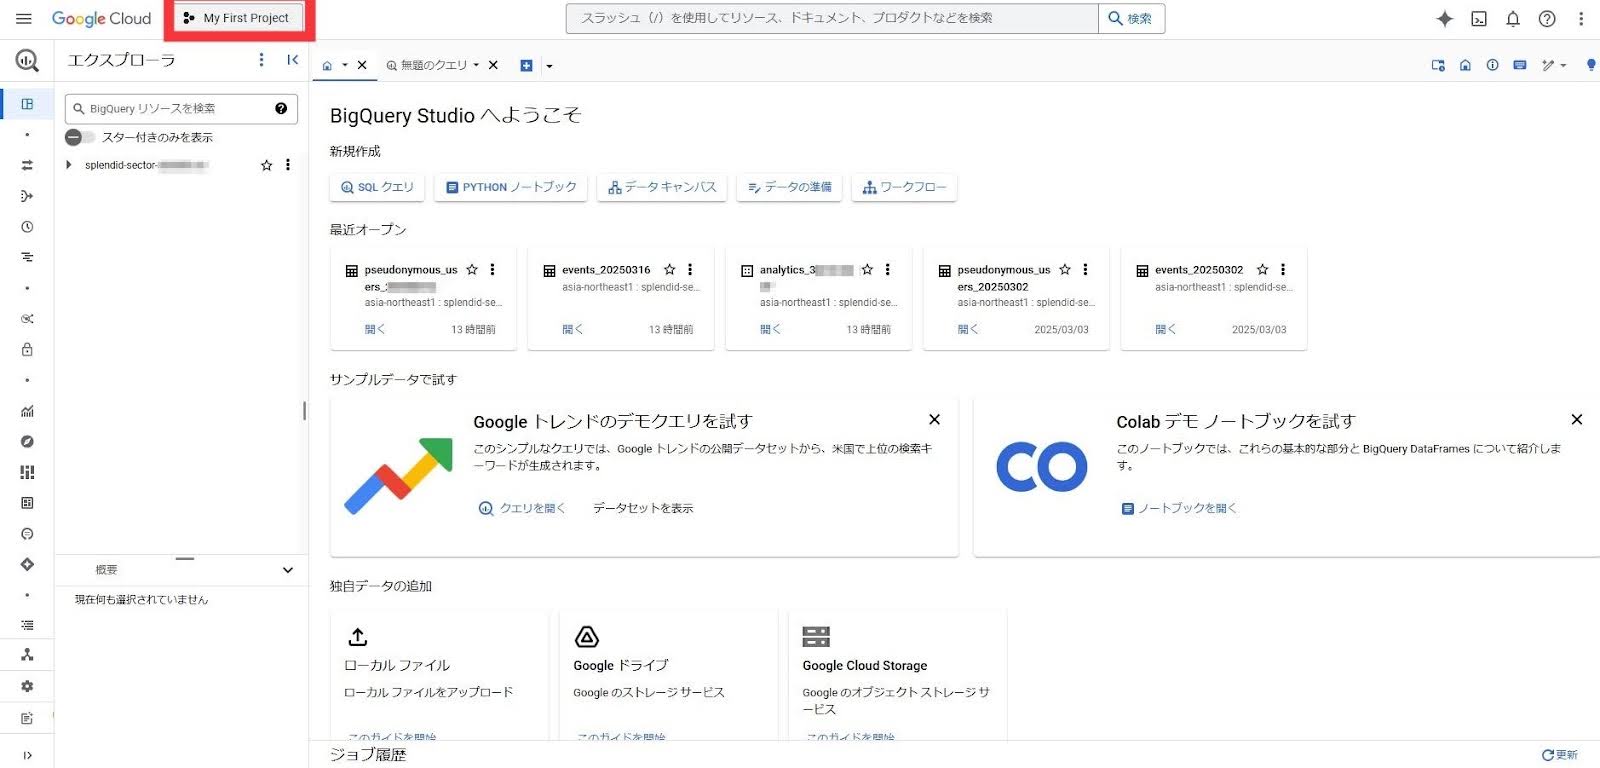This screenshot has height=768, width=1600.
Task: Open the My First Project selector
Action: click(x=239, y=18)
